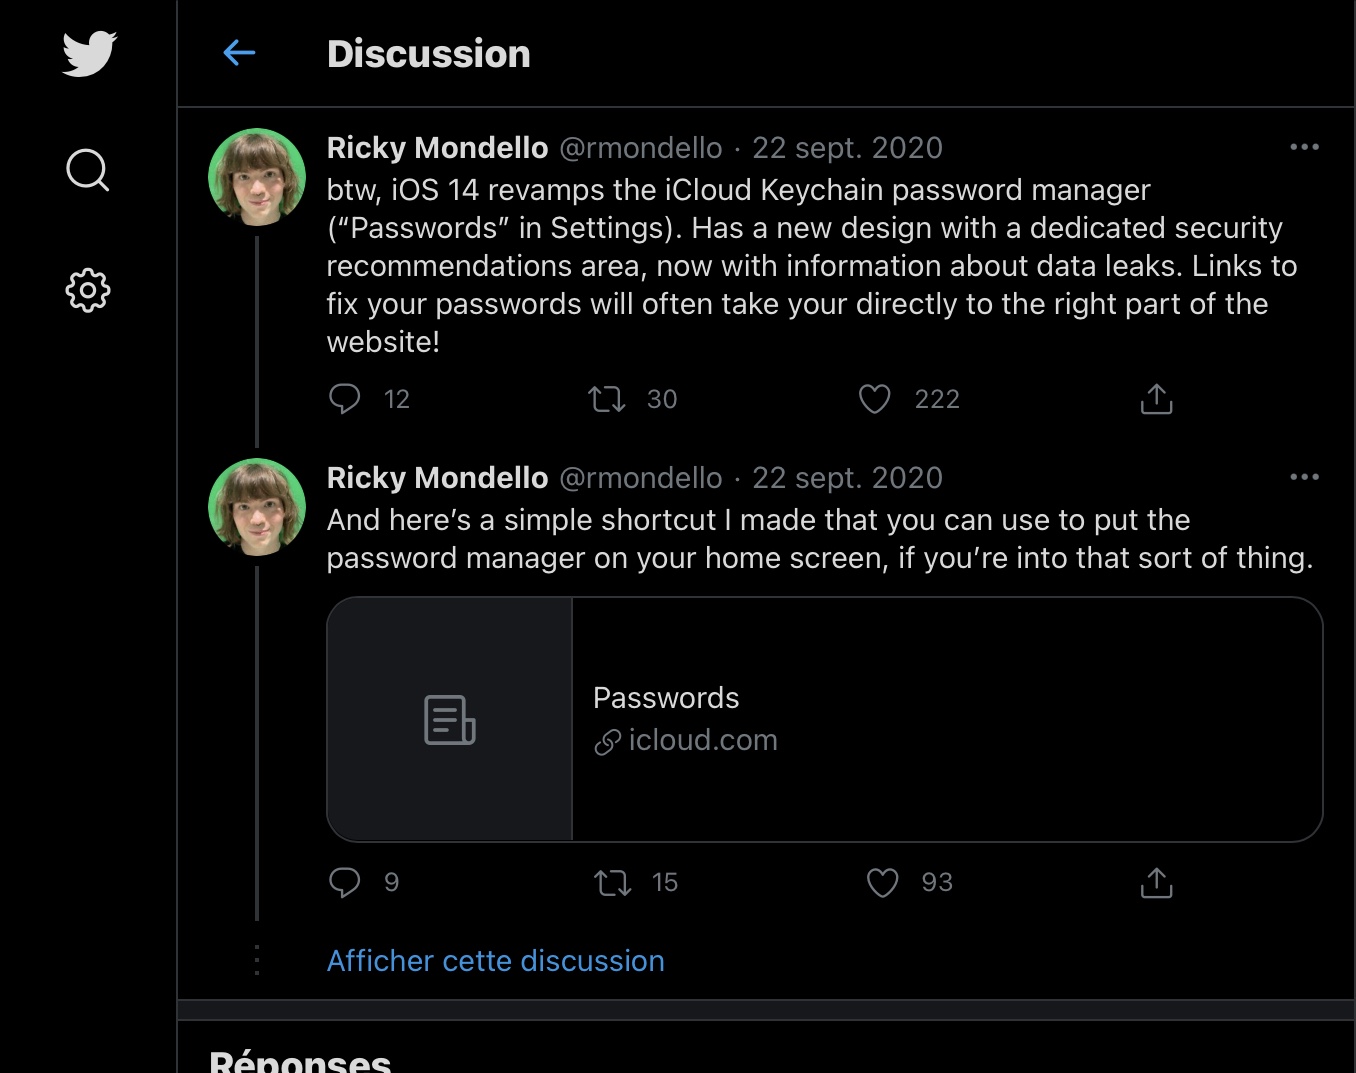The width and height of the screenshot is (1356, 1073).
Task: Retweet the iOS 14 Keychain tweet
Action: coord(607,400)
